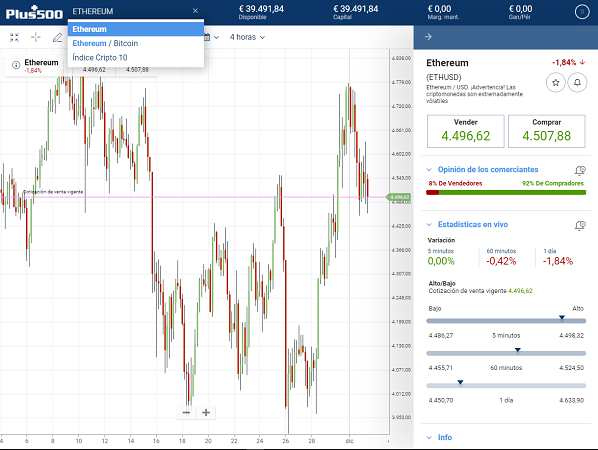Click the current price tag on axis

399,197
